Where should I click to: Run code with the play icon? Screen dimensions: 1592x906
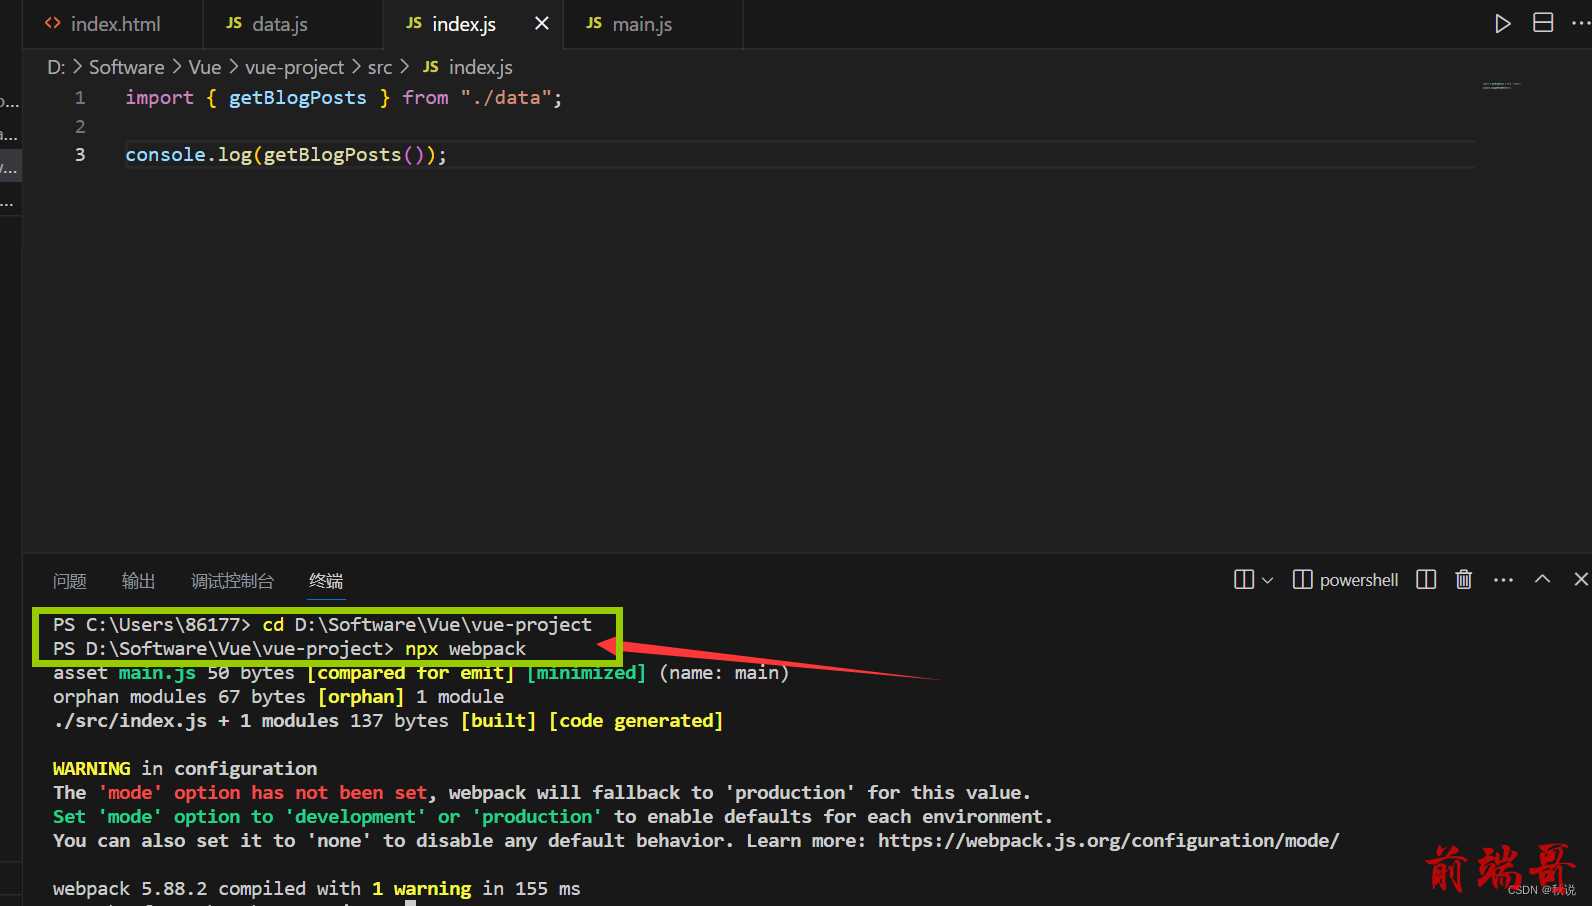[x=1502, y=23]
